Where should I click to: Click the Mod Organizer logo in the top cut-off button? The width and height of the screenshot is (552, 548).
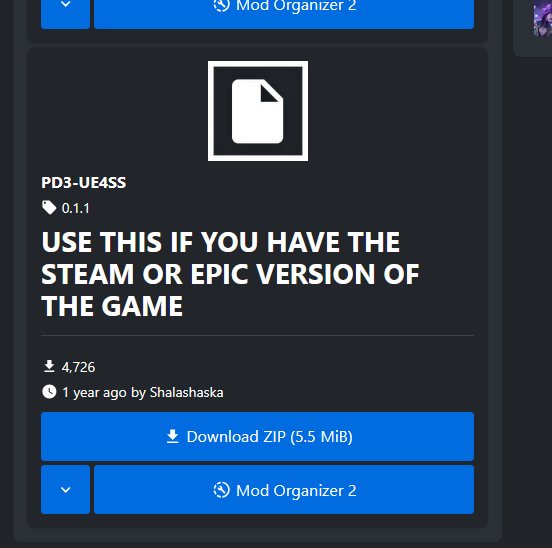221,6
